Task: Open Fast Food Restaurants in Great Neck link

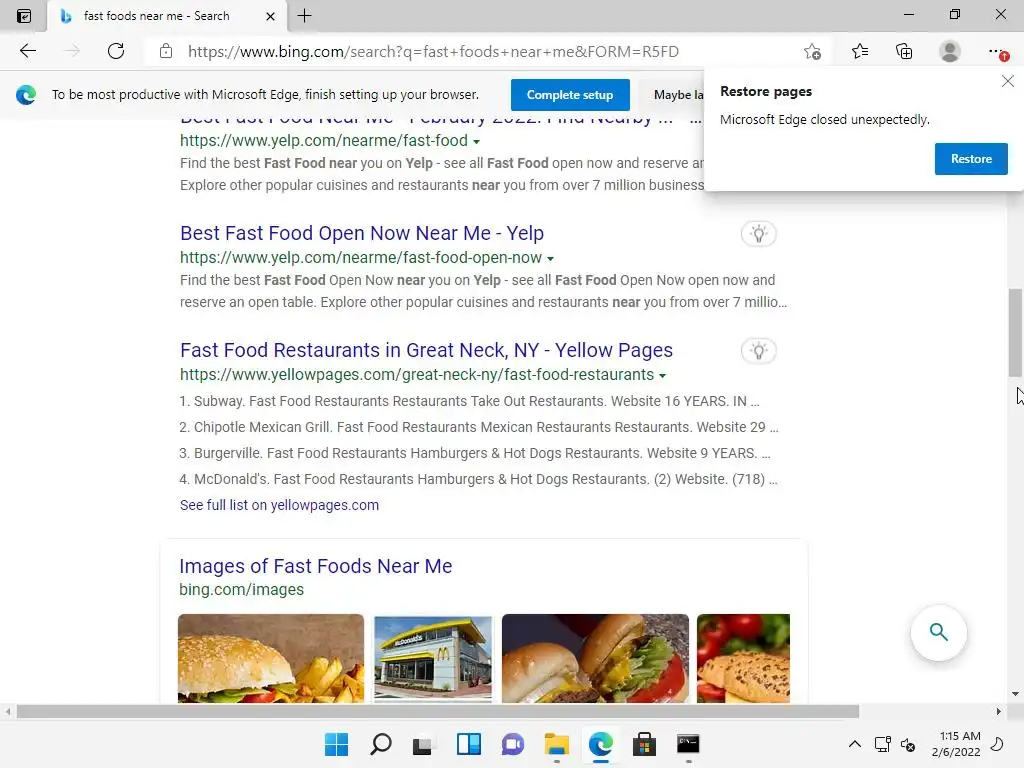Action: pyautogui.click(x=426, y=350)
